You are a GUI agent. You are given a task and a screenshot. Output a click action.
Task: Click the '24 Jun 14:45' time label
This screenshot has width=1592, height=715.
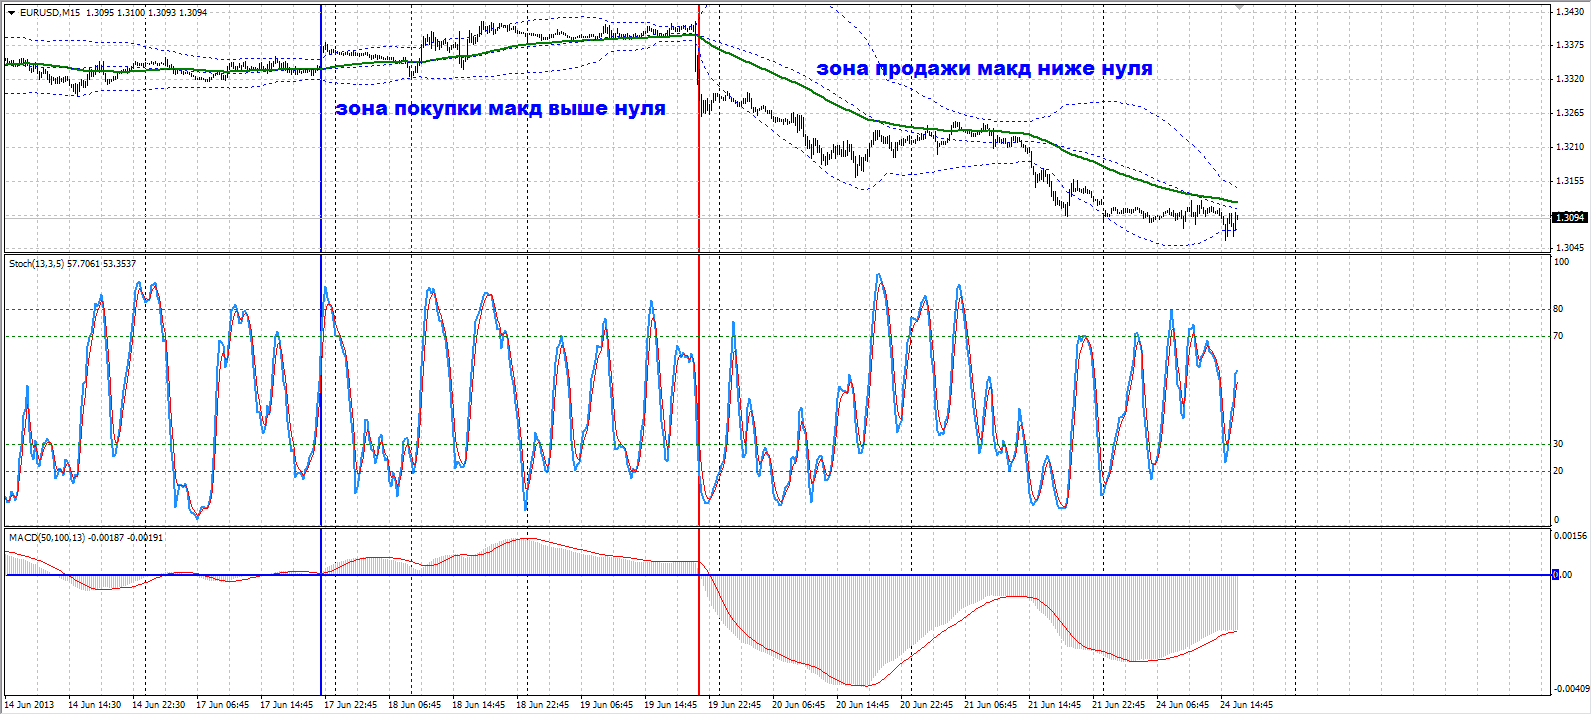(x=1247, y=705)
